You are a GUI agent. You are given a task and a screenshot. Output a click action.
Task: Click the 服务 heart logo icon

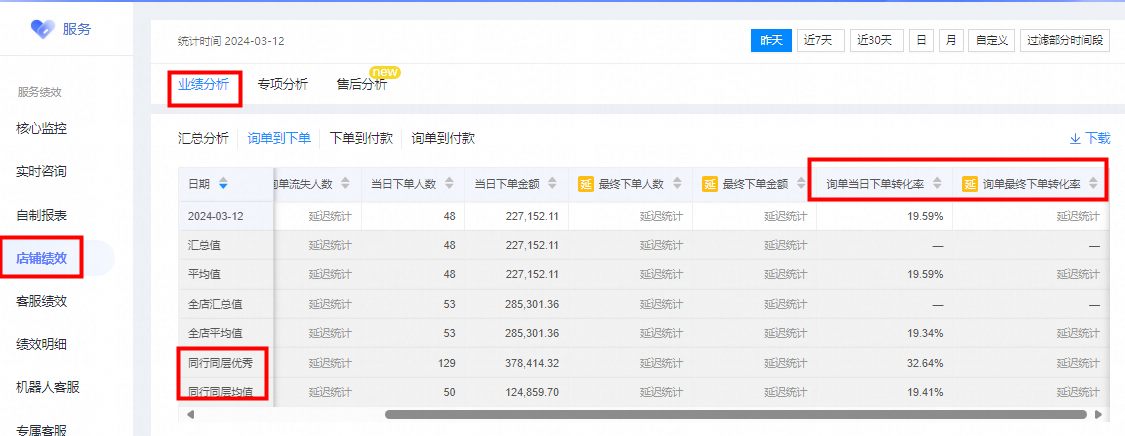(x=42, y=29)
